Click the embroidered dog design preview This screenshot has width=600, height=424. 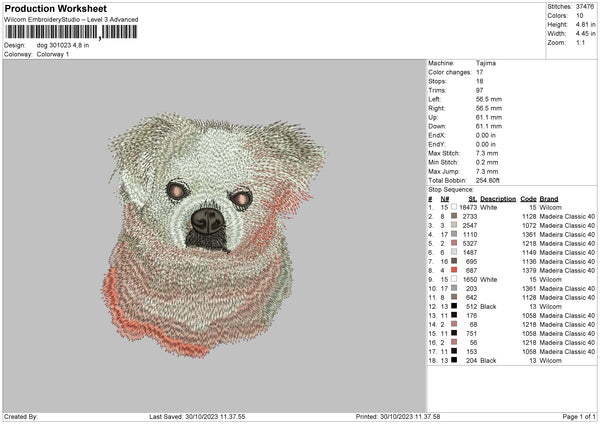point(214,235)
